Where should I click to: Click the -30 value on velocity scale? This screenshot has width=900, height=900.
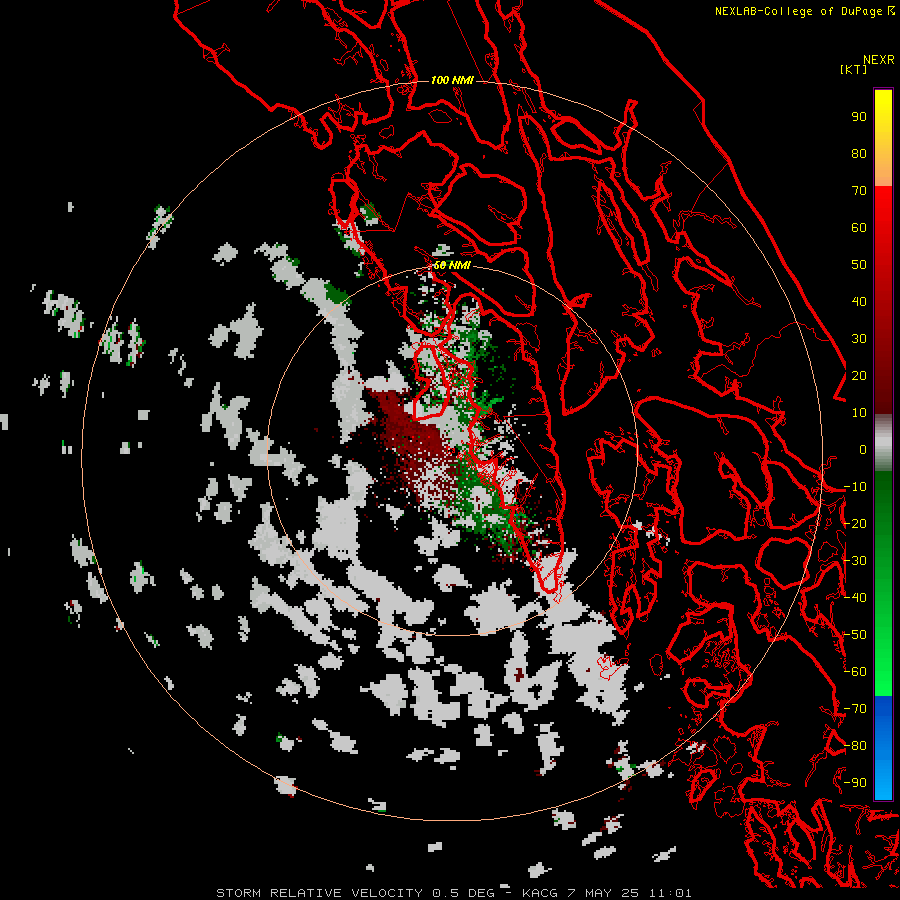(x=855, y=560)
